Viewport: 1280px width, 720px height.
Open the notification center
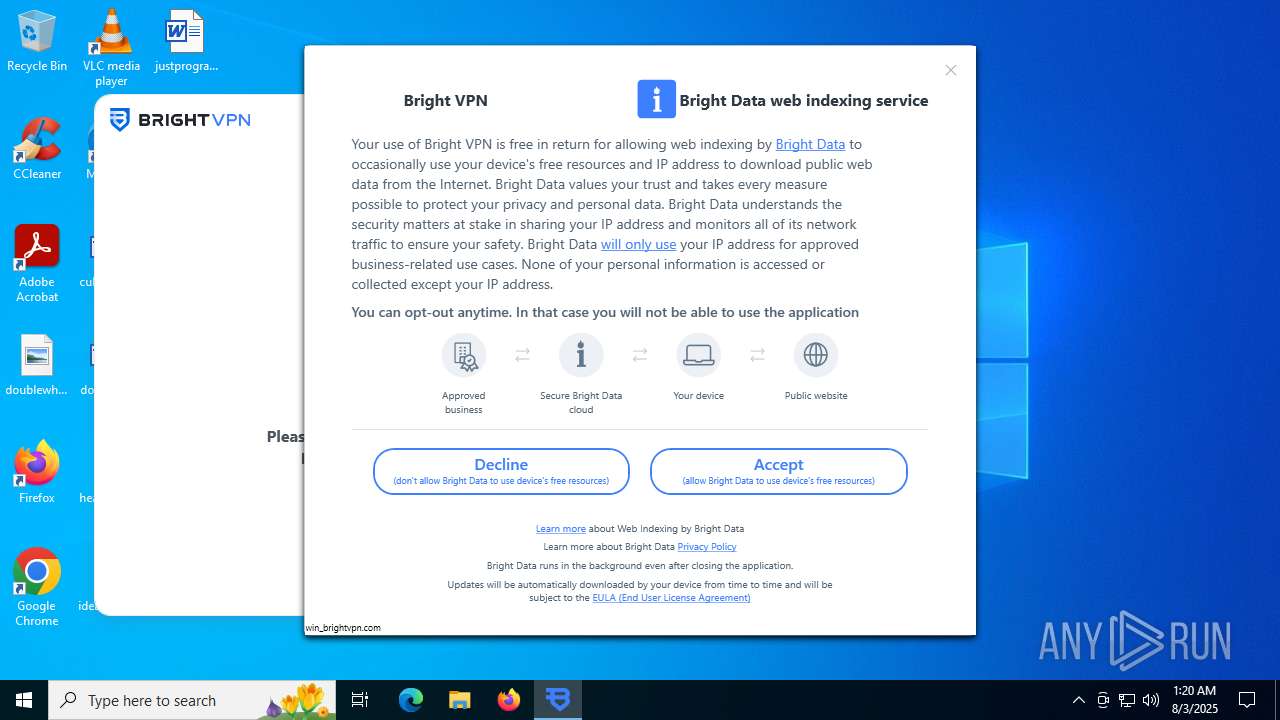tap(1248, 700)
